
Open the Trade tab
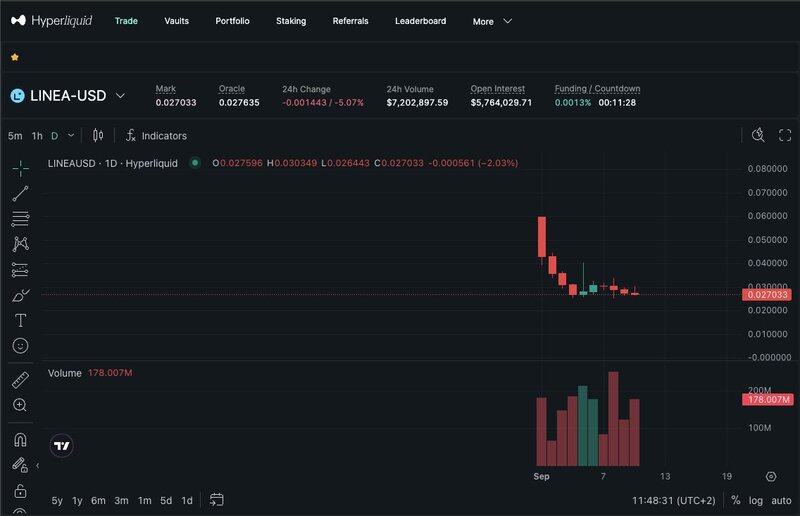[126, 21]
